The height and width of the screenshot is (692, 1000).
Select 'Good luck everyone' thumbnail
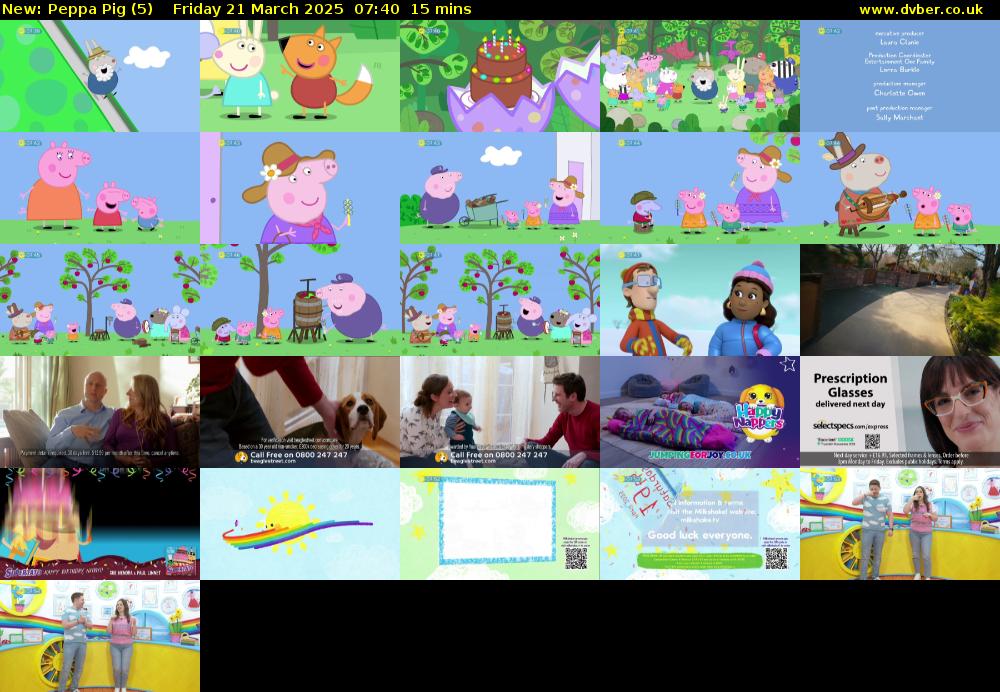(x=700, y=524)
